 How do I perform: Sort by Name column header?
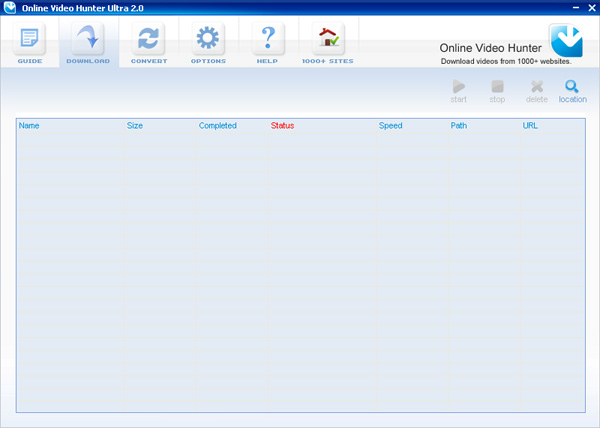[x=29, y=125]
